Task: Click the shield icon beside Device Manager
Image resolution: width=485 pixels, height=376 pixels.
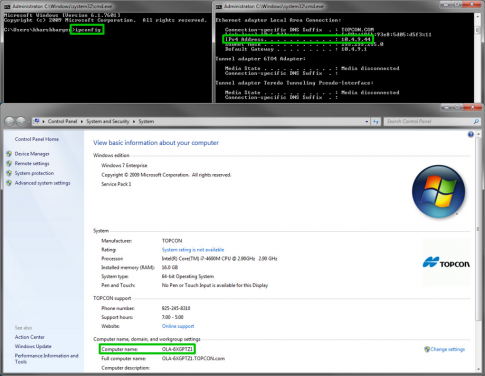Action: (x=9, y=154)
